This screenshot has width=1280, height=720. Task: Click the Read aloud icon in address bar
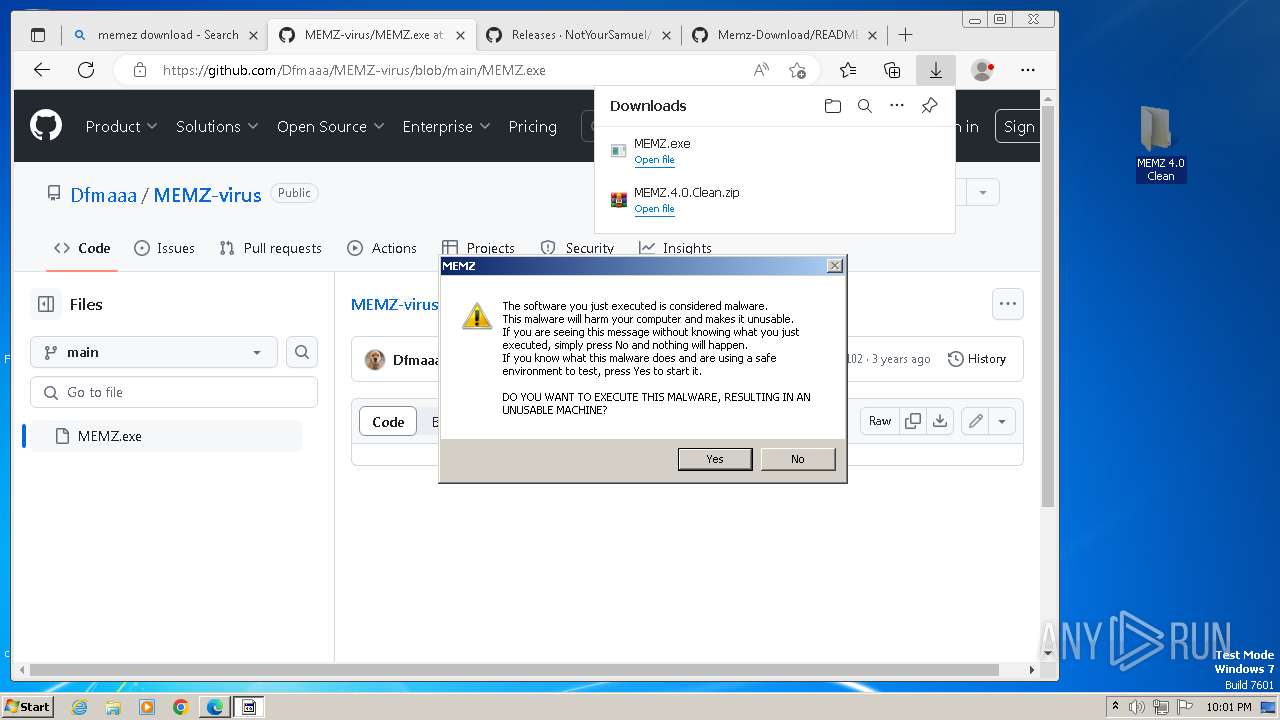(762, 70)
